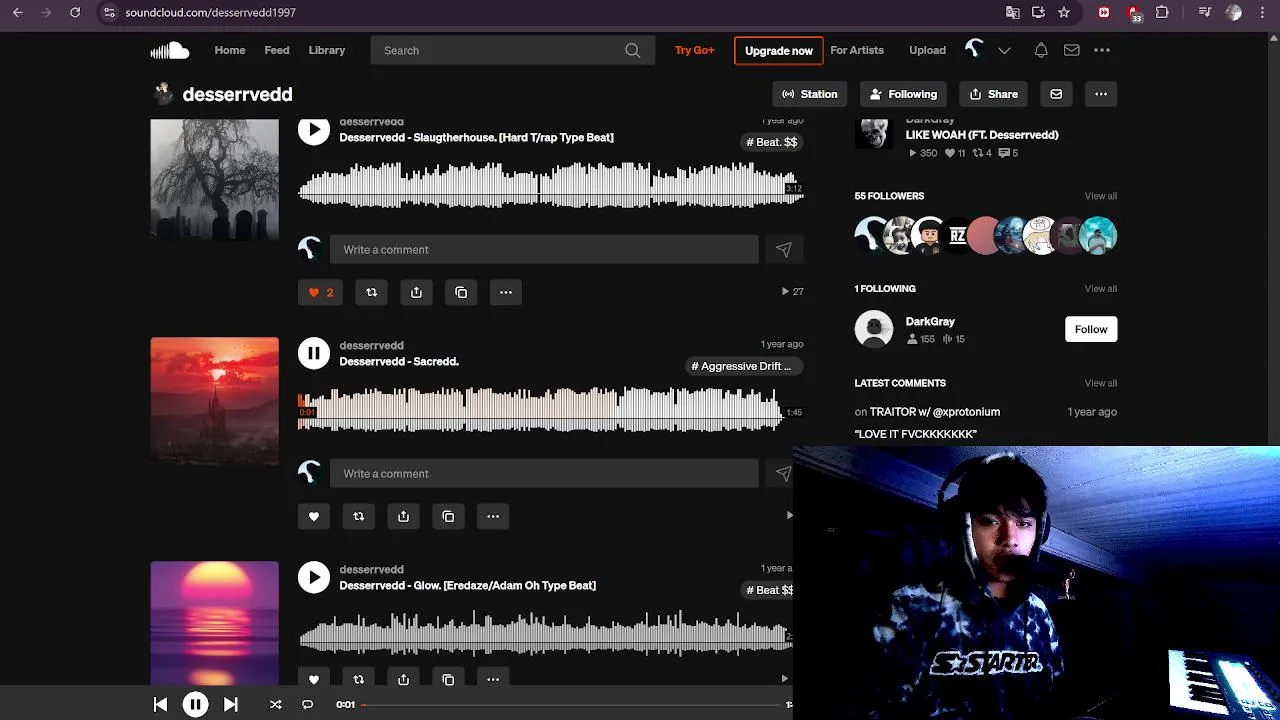Send a message to desserrvedd via envelope button
This screenshot has height=720, width=1280.
pos(1056,94)
